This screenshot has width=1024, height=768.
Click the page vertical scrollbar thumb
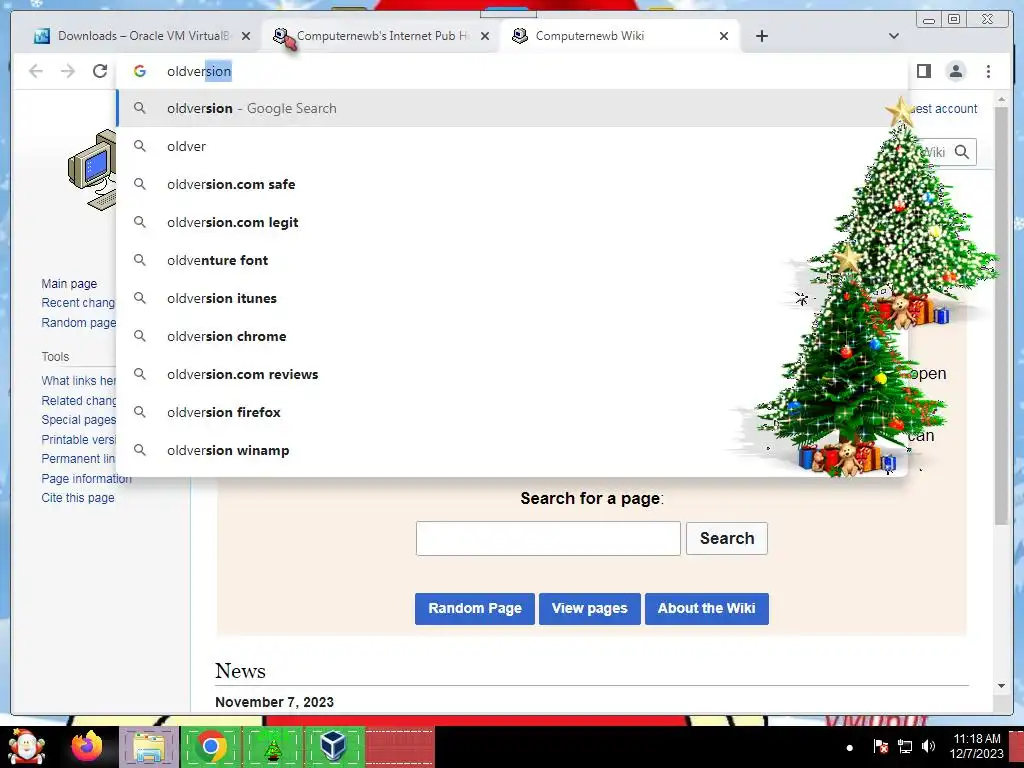[1002, 315]
